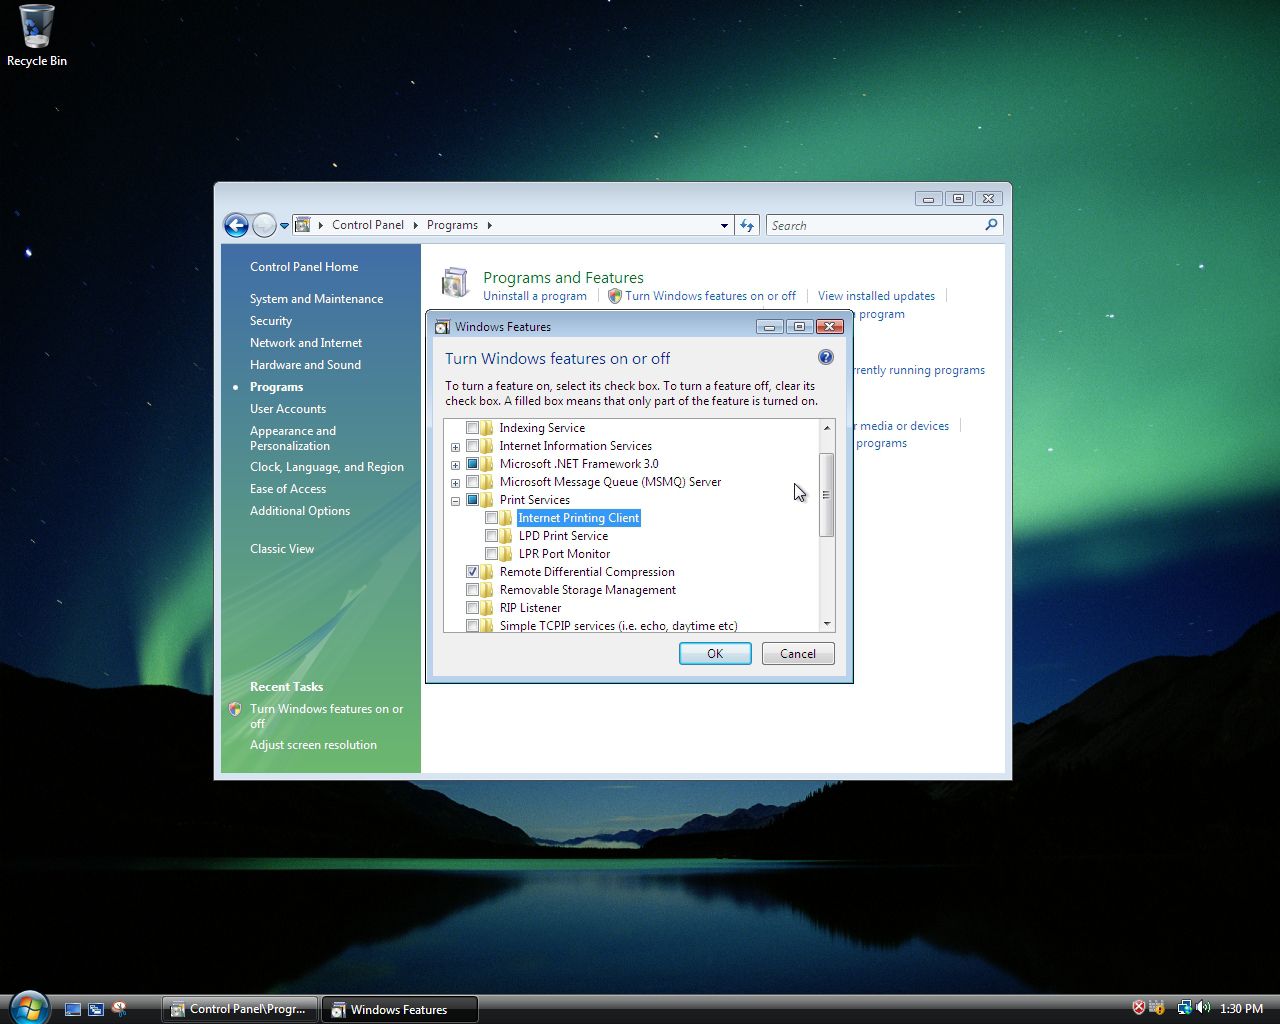The image size is (1280, 1024).
Task: Open Classic View link
Action: click(x=282, y=549)
